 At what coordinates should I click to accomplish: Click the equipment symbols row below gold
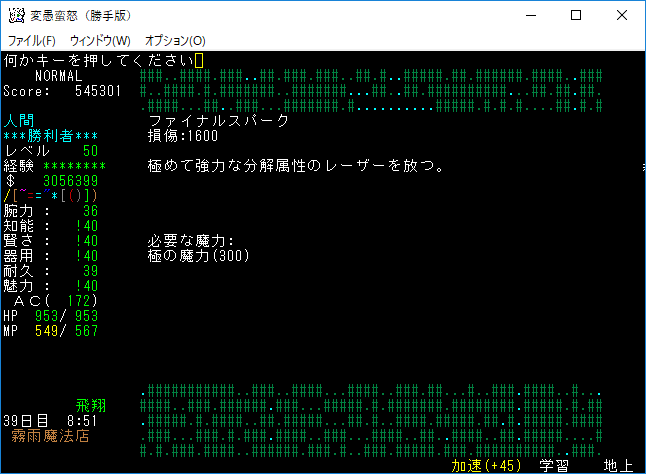click(50, 196)
